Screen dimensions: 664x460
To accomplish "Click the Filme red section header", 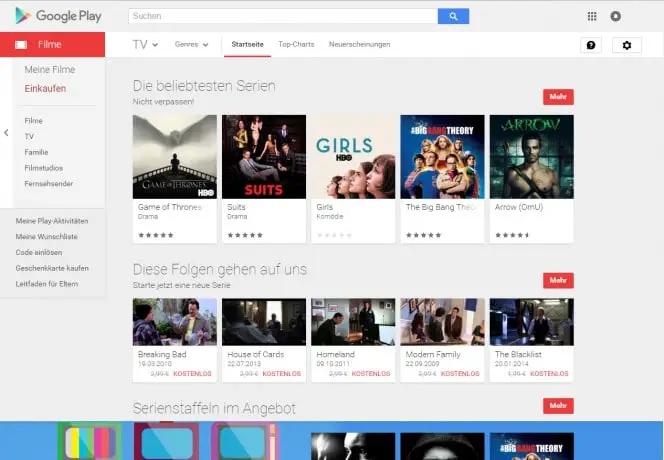I will 53,44.
